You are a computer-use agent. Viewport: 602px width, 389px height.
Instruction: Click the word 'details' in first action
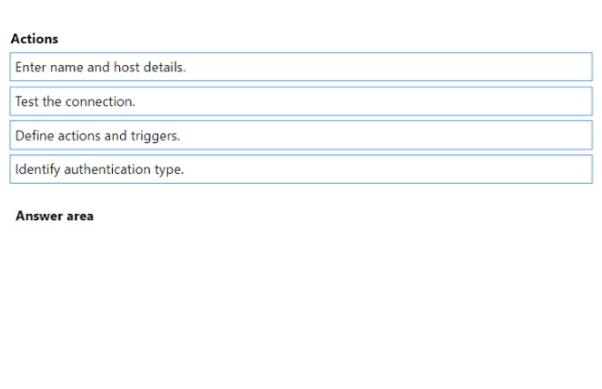pos(164,67)
